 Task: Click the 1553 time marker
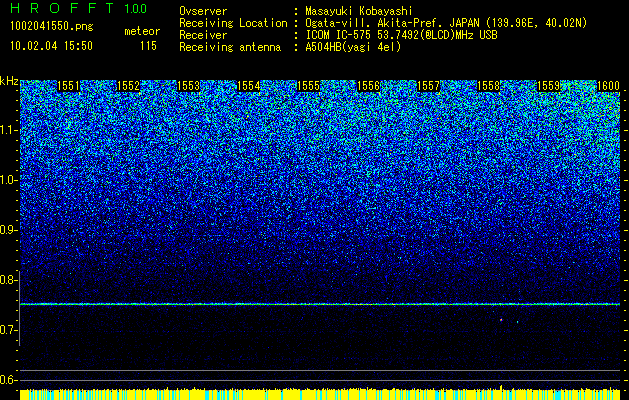tap(189, 86)
